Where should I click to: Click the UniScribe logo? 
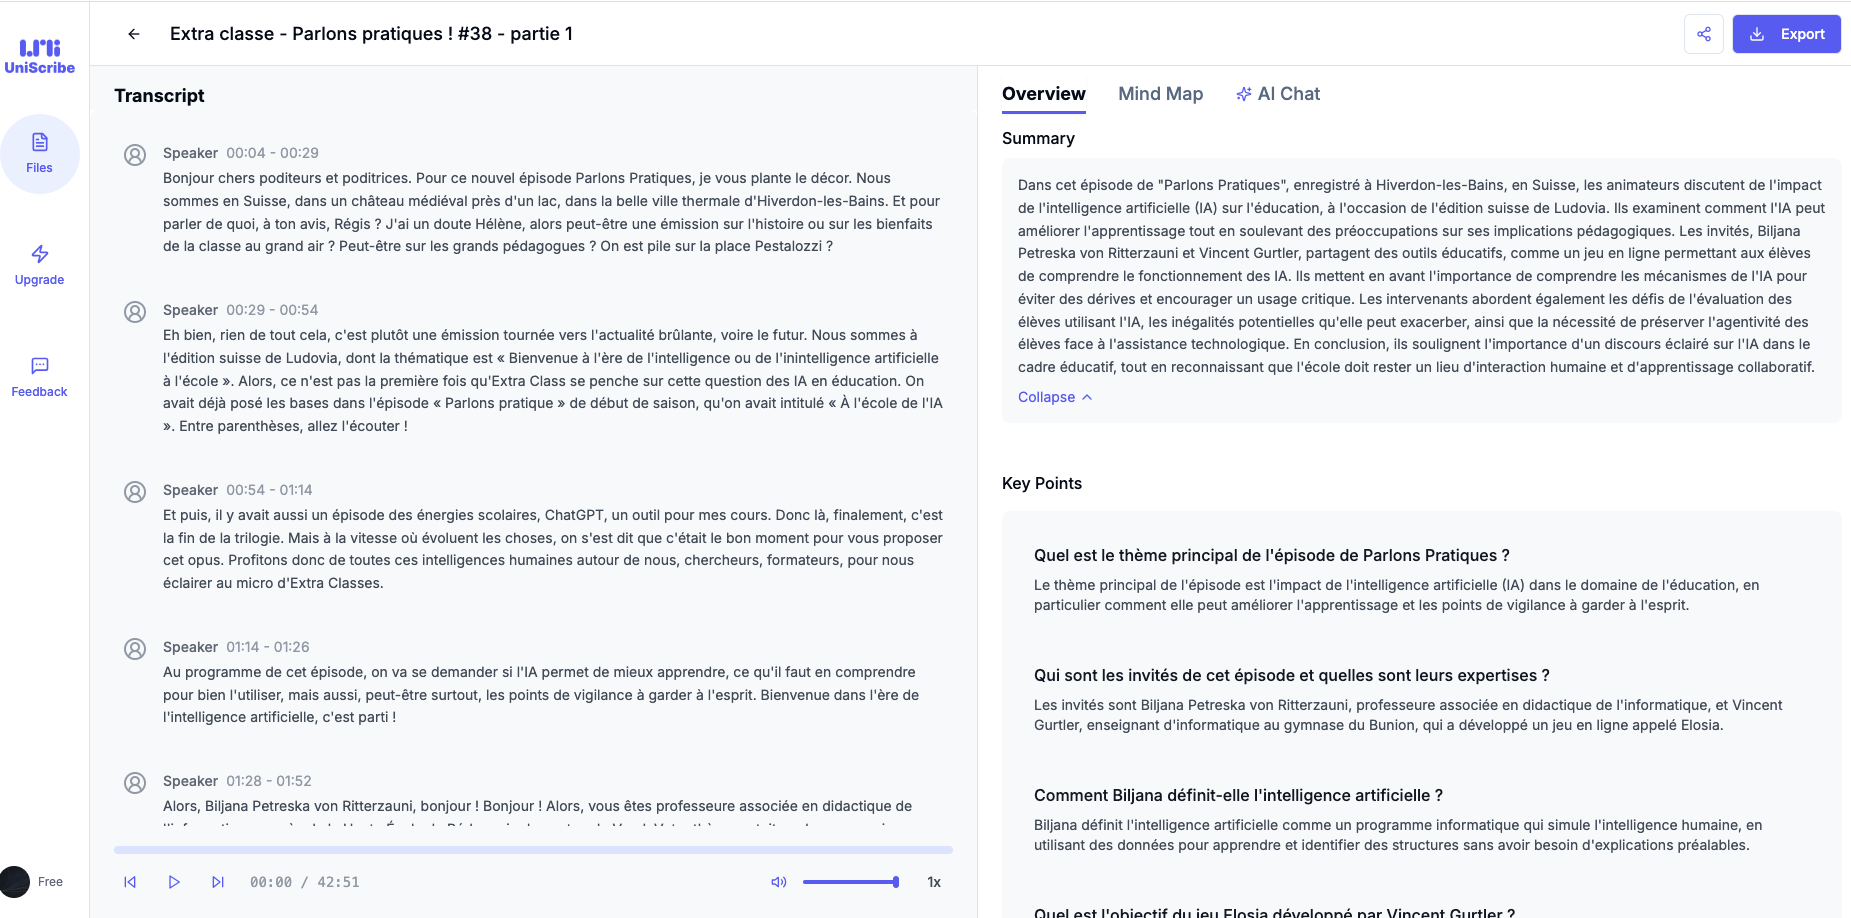click(x=40, y=56)
